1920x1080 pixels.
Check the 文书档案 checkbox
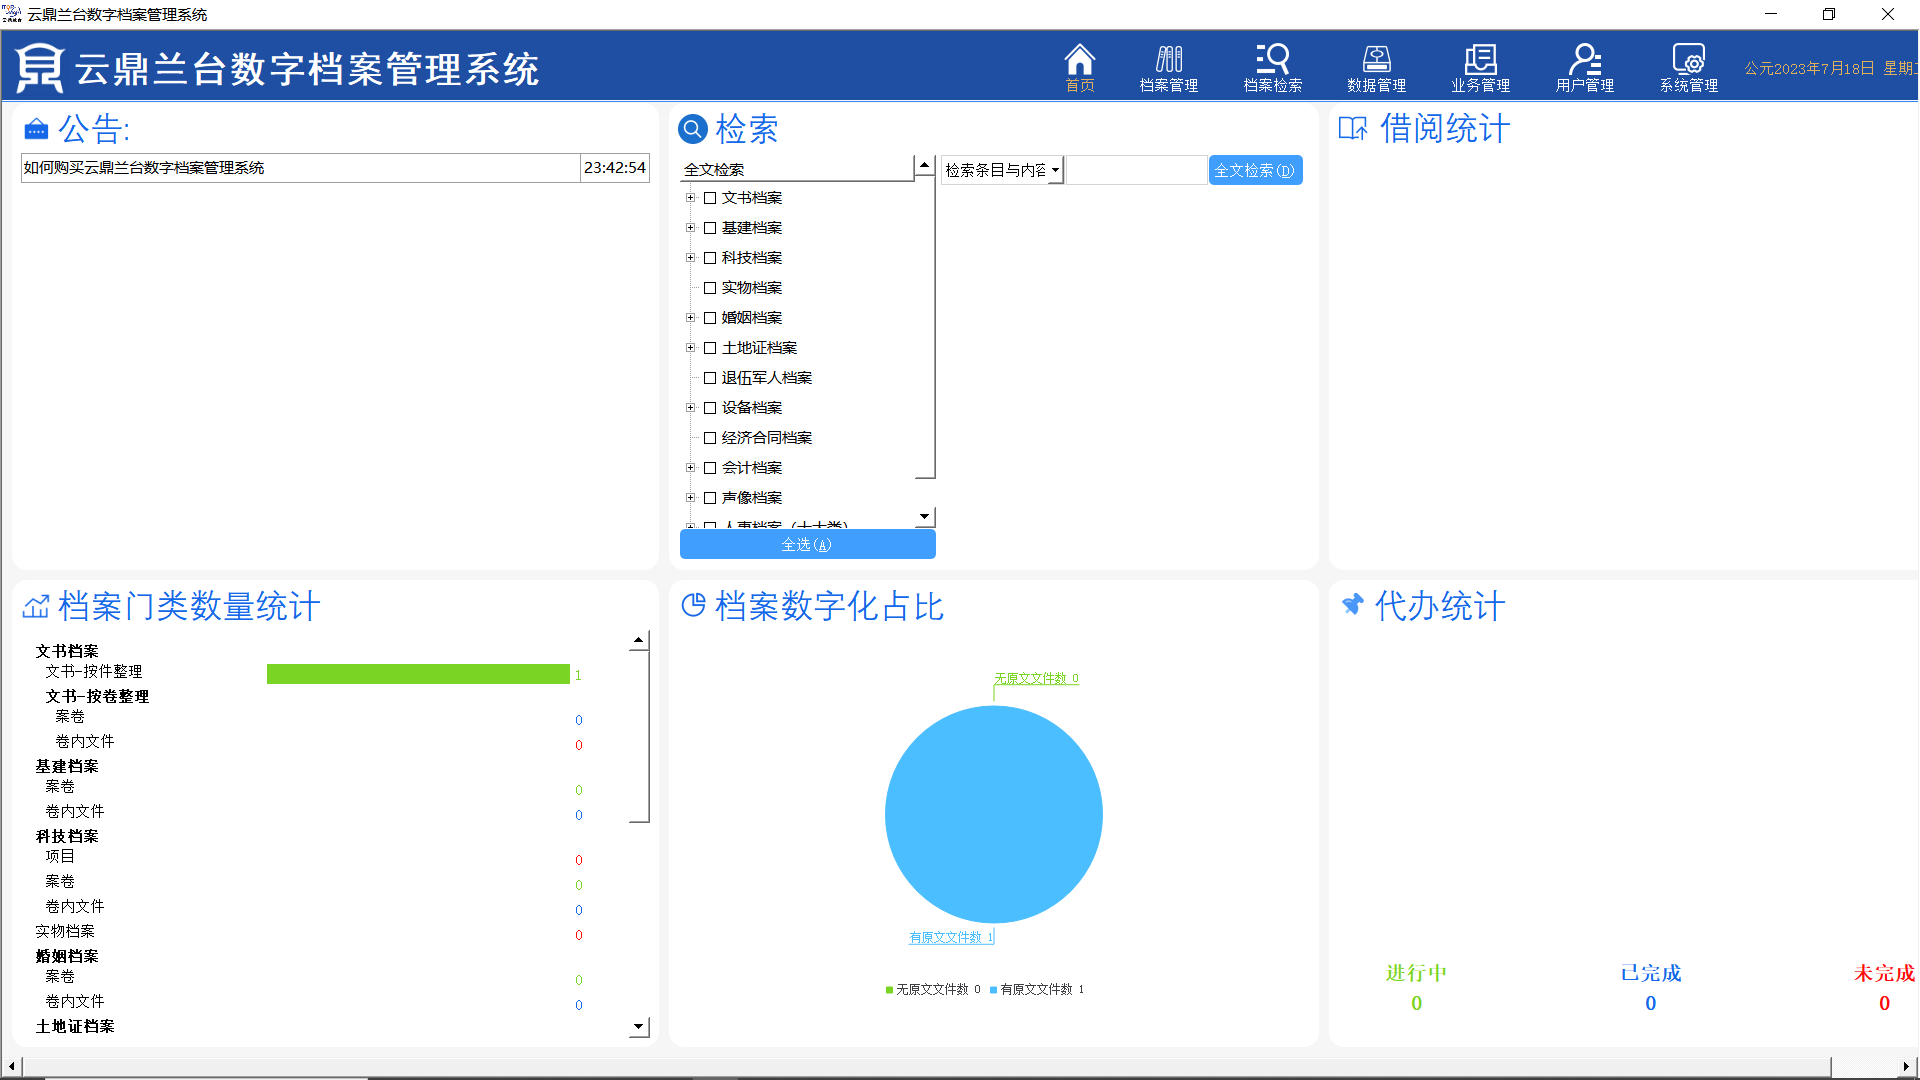coord(710,198)
